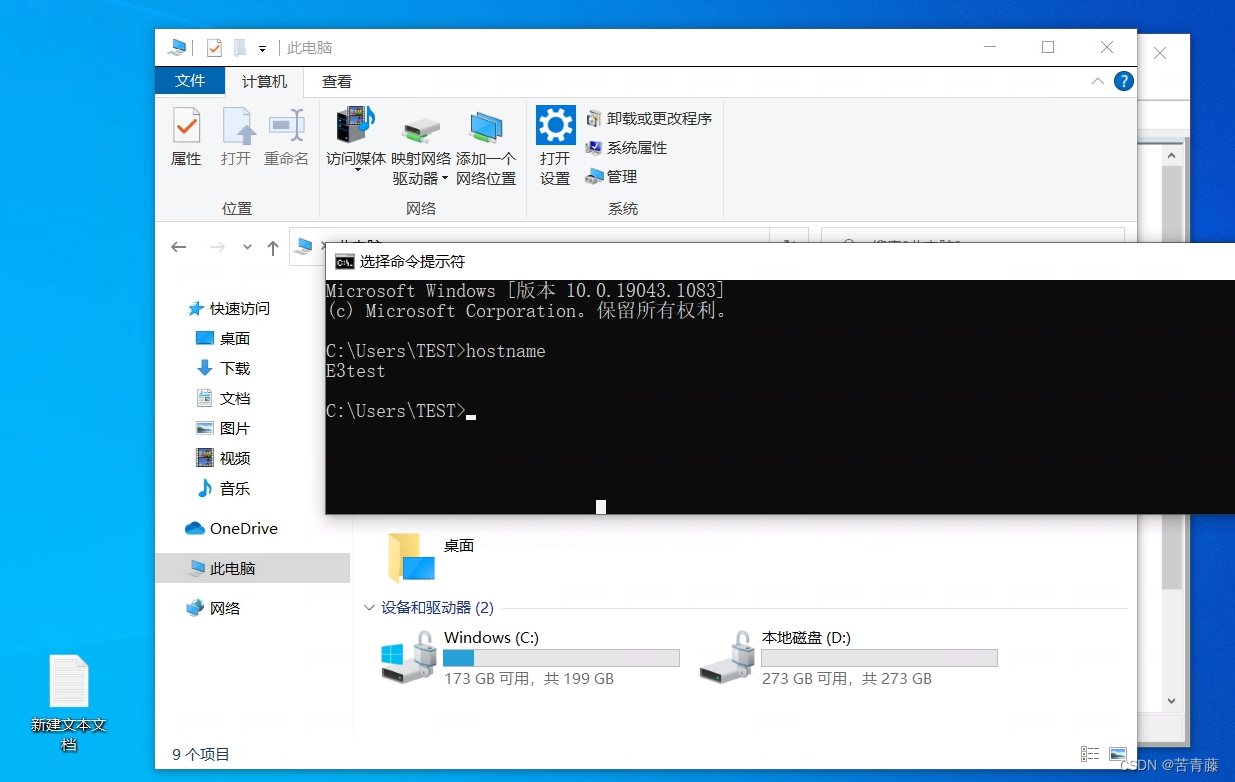Click the '9 个项目' status text

point(201,754)
